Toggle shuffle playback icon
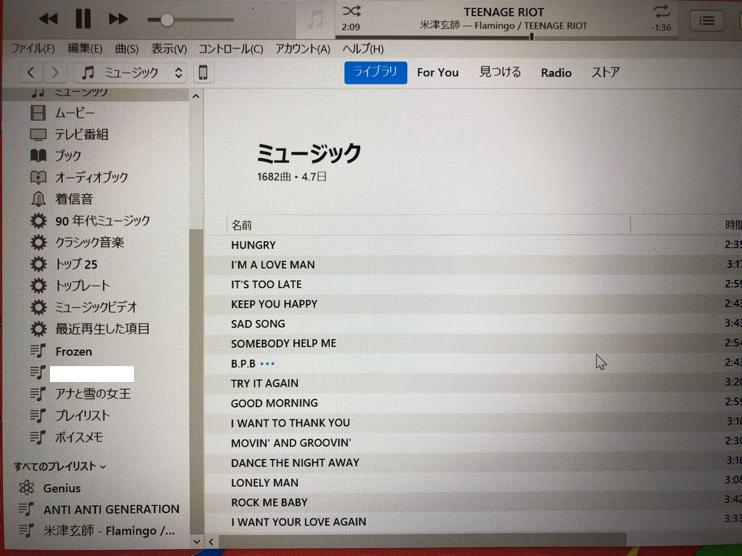Screen dimensions: 742x556 tap(351, 10)
